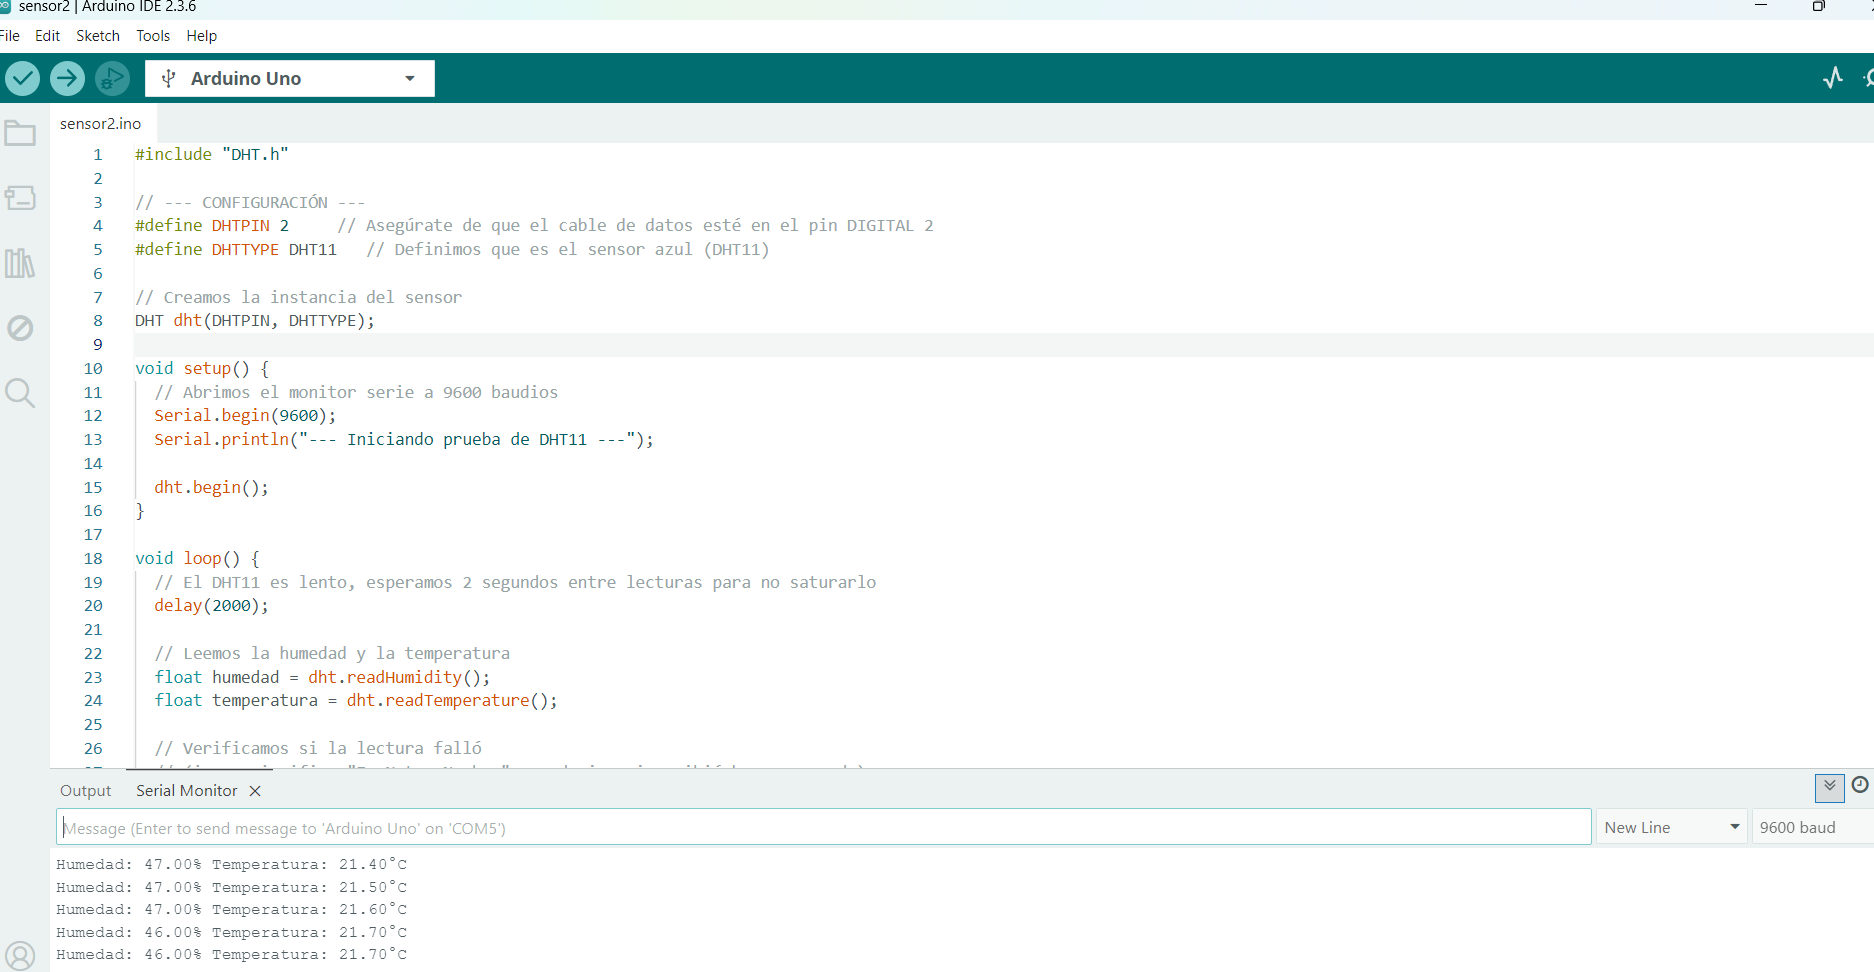
Task: Open the 9600 baud rate dropdown
Action: [x=1810, y=827]
